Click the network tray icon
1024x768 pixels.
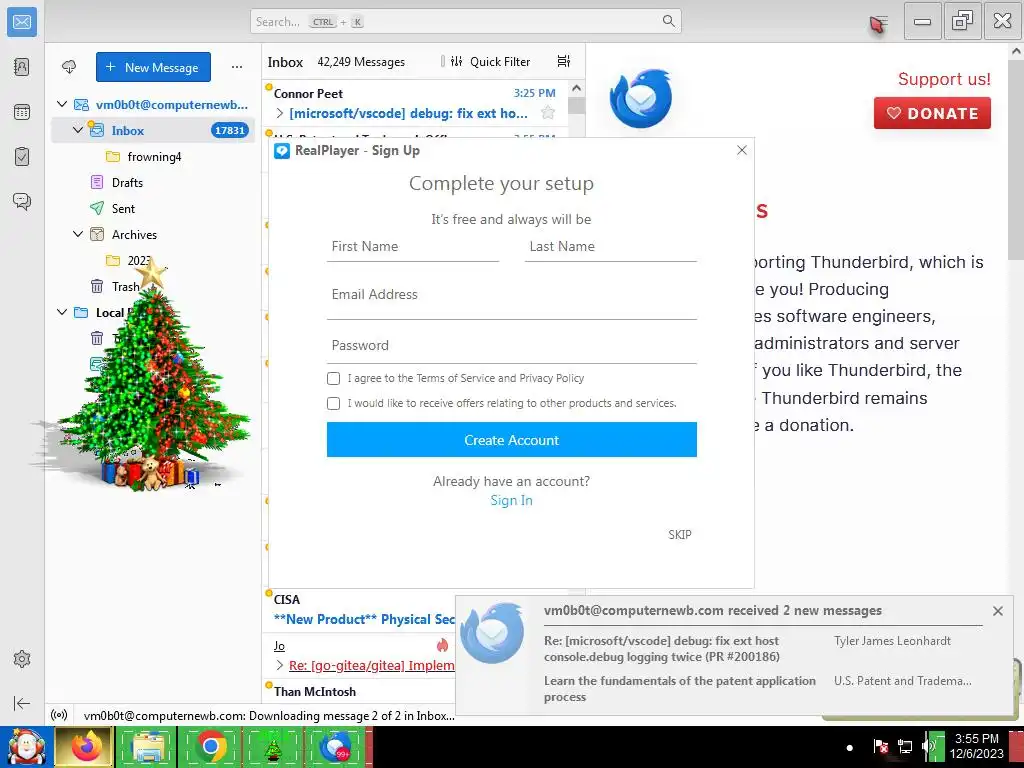point(905,746)
